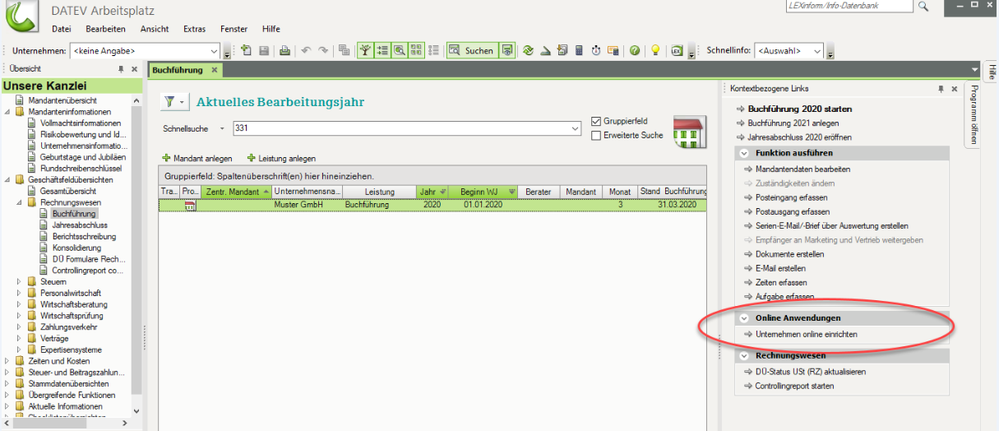Toggle the magnifier detail view icon
Screen dimensions: 999x431
coord(400,51)
